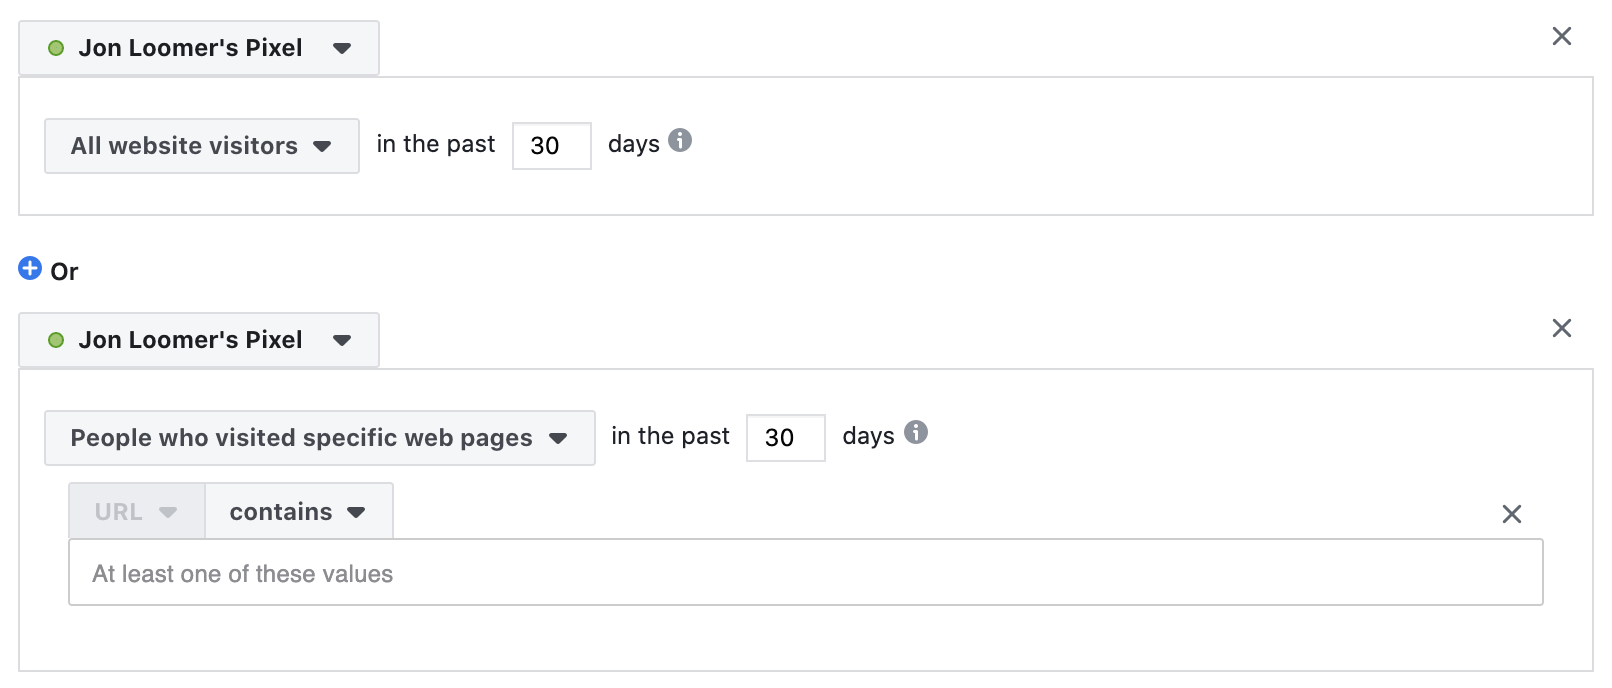Open the URL field type dropdown
The height and width of the screenshot is (688, 1612).
pos(137,512)
